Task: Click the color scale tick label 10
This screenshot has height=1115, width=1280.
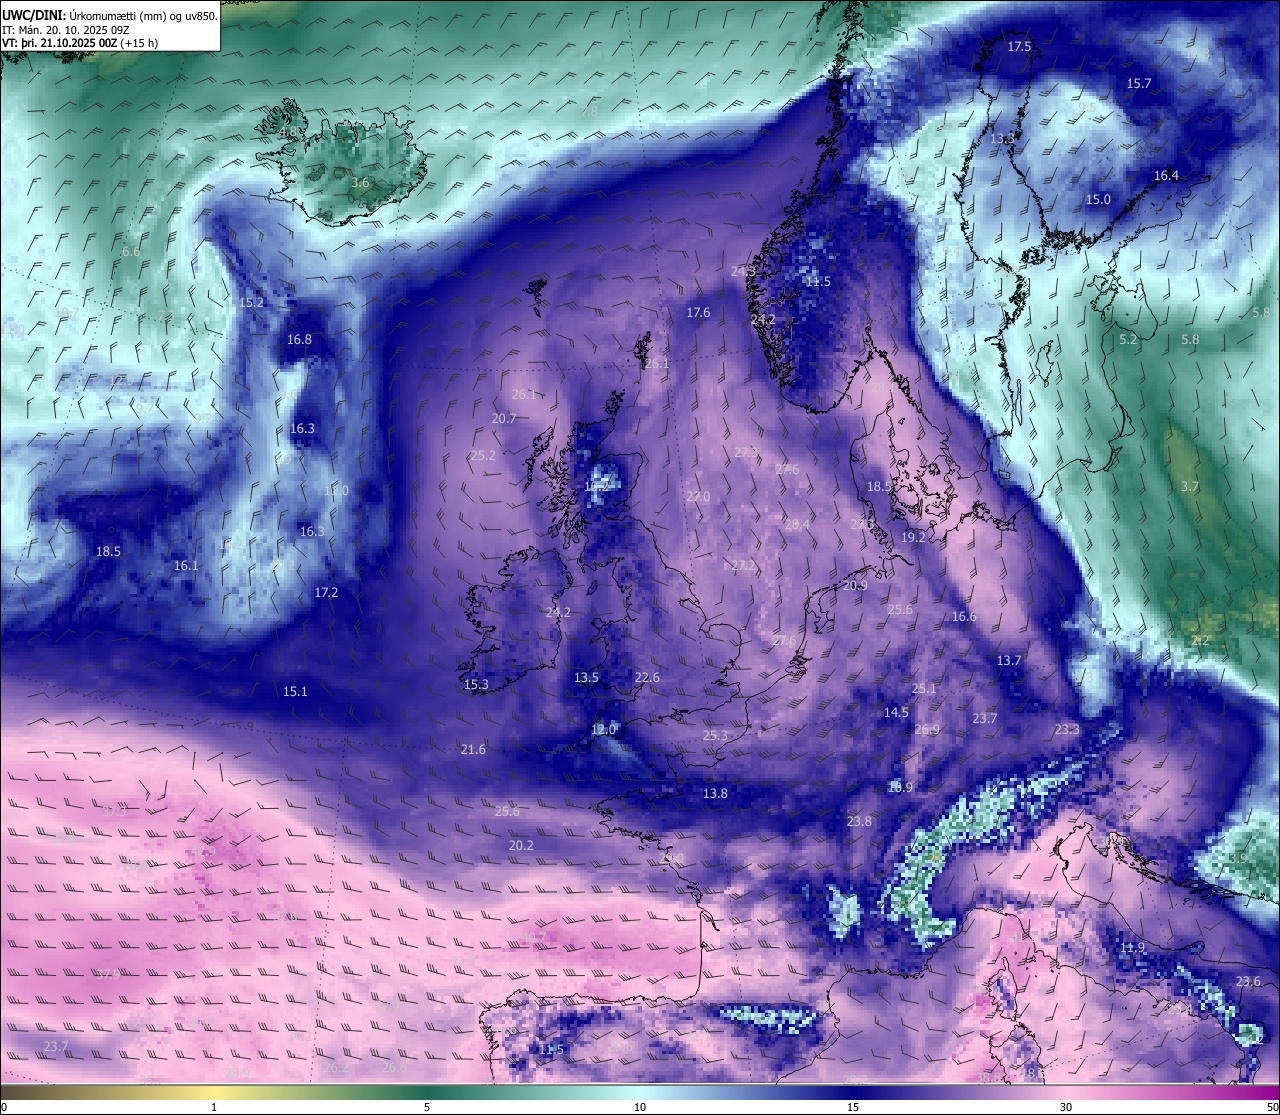Action: point(640,1106)
